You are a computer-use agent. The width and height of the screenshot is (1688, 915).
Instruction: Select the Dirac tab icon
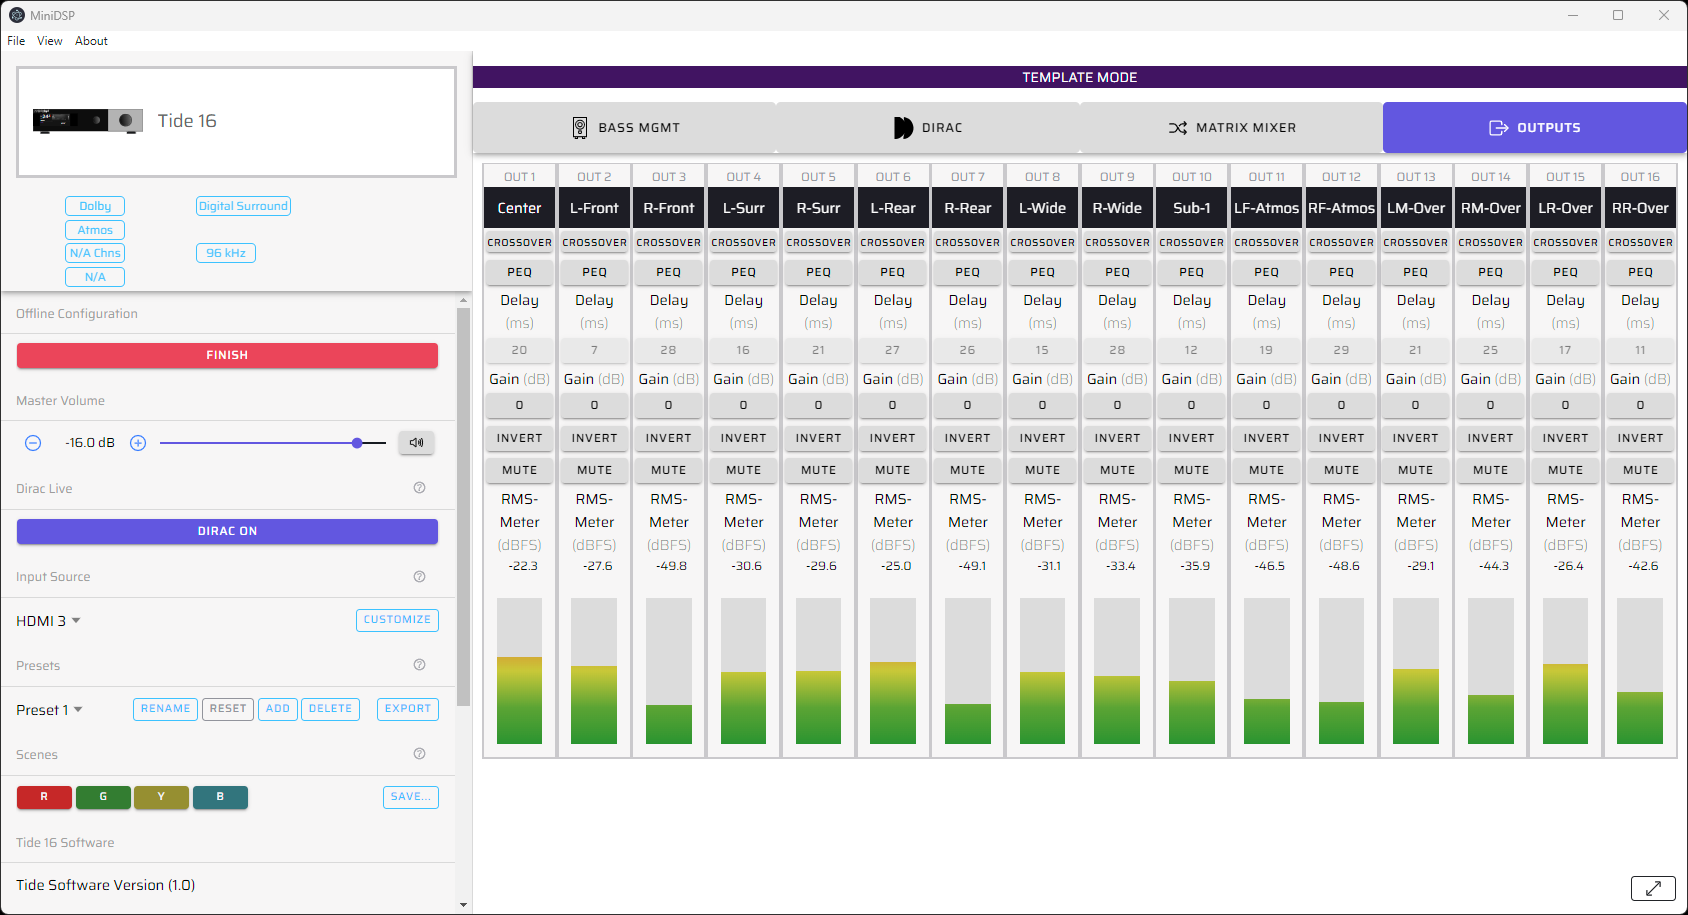point(901,127)
